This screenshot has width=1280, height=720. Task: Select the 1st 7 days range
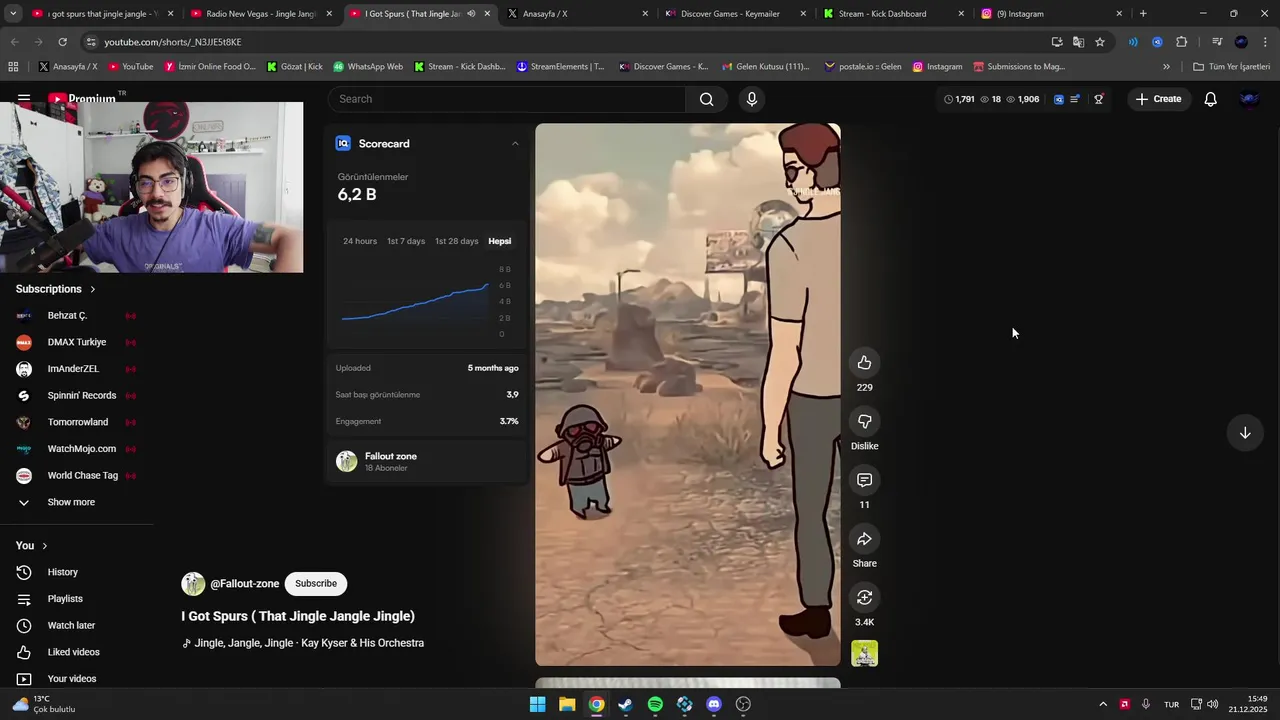(x=406, y=241)
